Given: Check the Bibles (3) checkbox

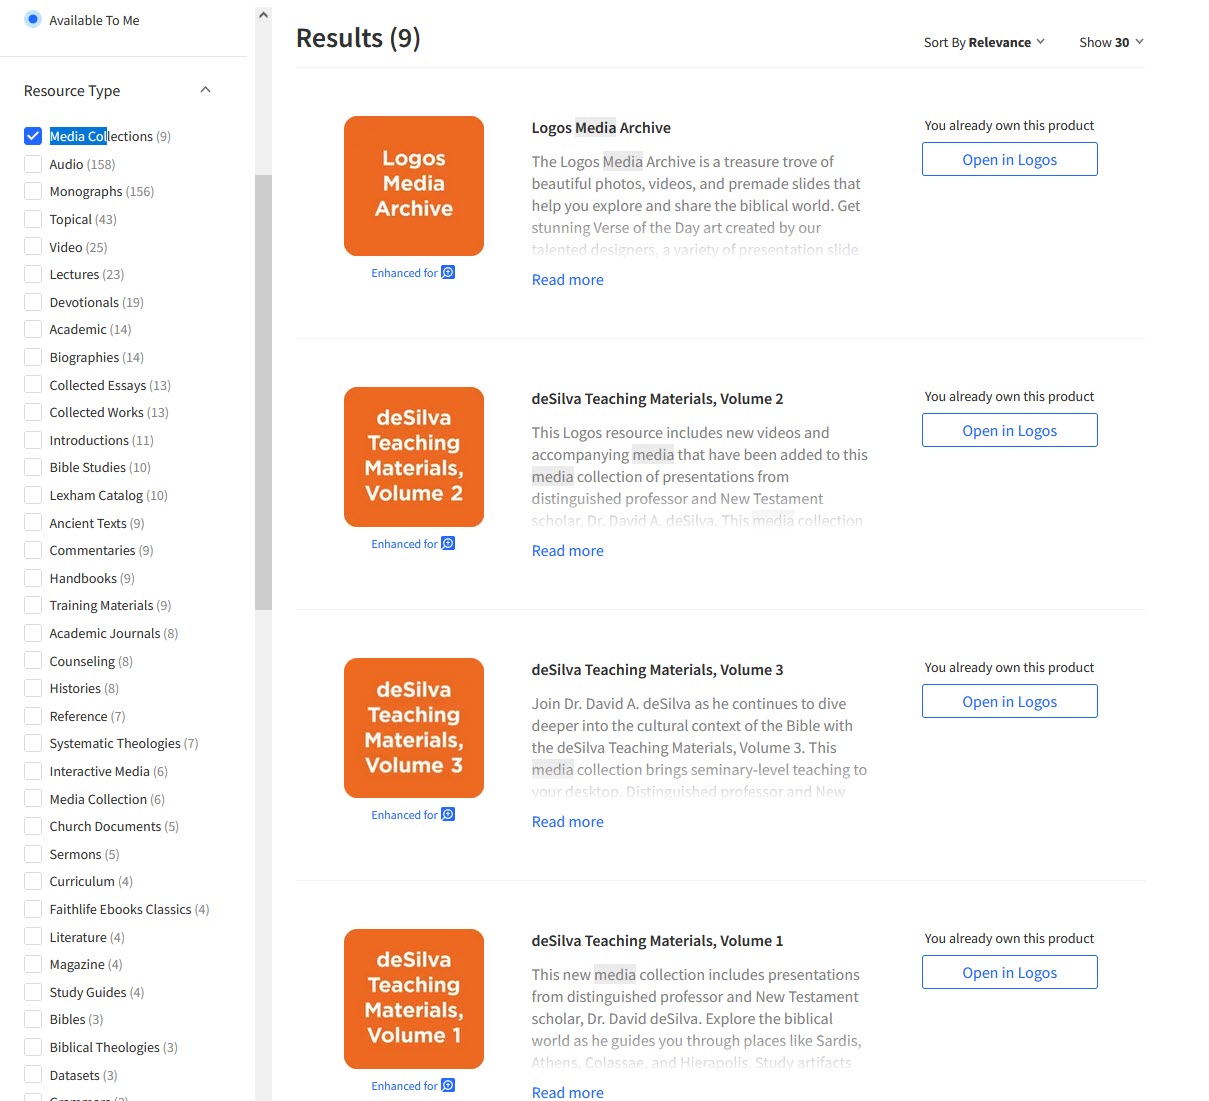Looking at the screenshot, I should pyautogui.click(x=33, y=1019).
